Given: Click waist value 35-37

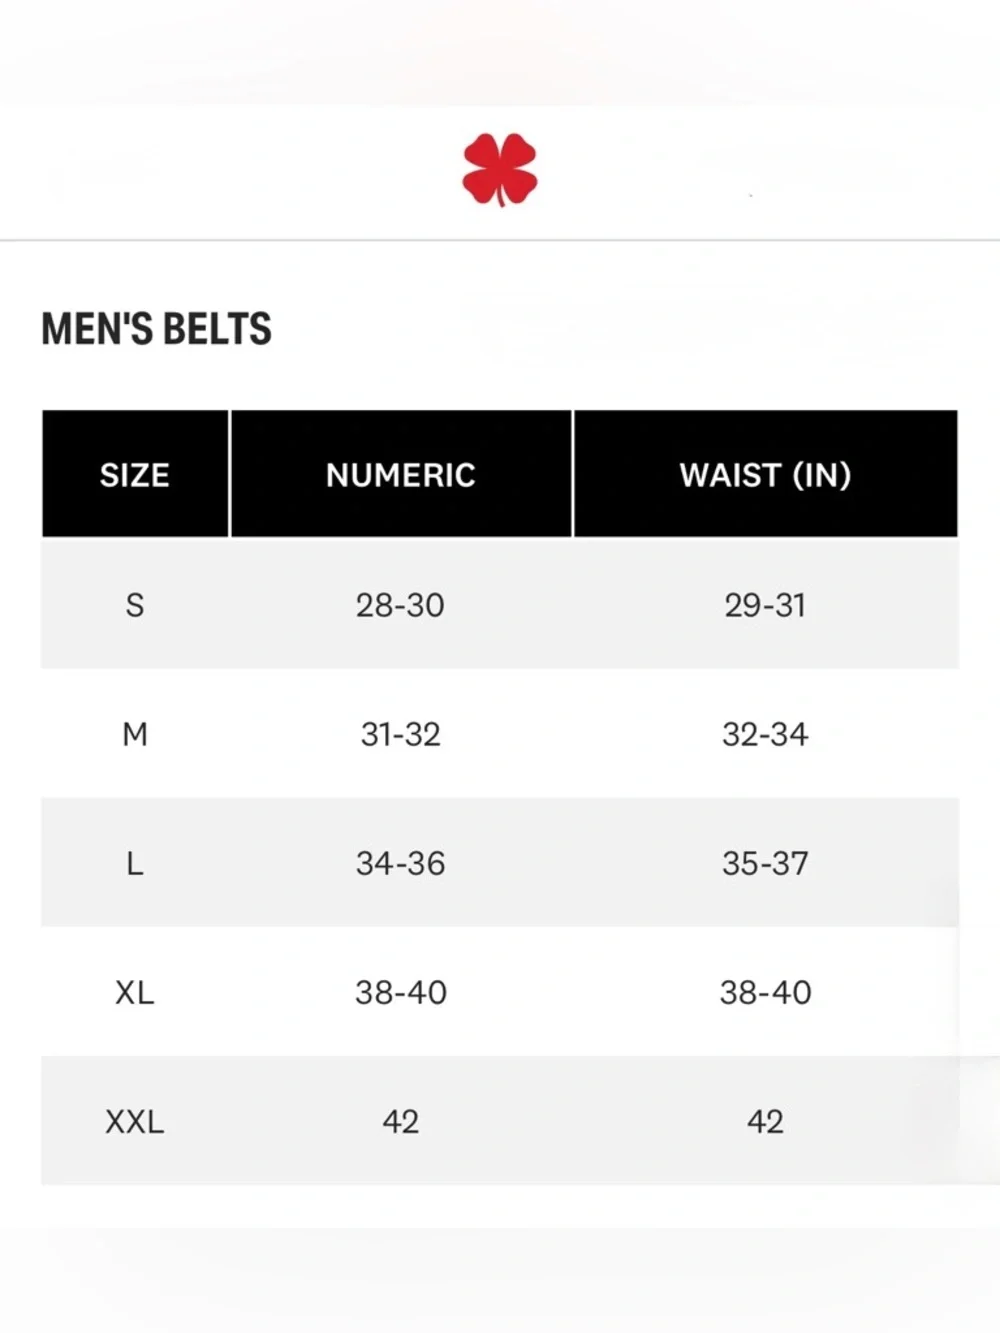Looking at the screenshot, I should point(765,863).
